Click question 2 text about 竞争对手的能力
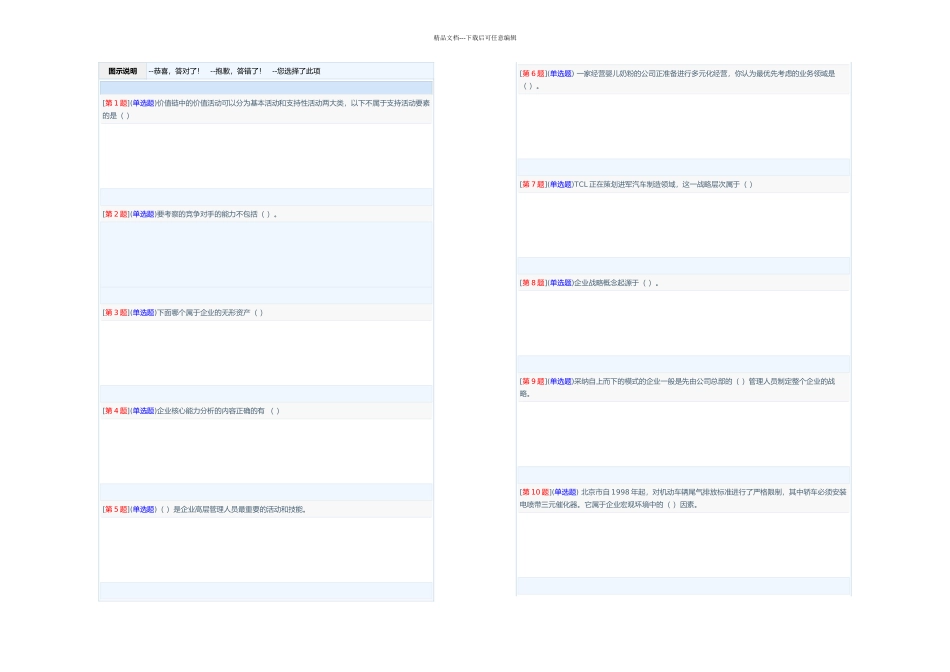Image resolution: width=950 pixels, height=672 pixels. point(217,215)
